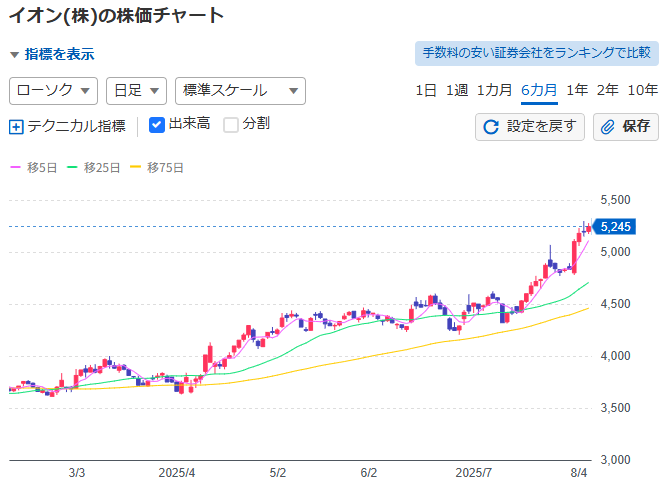Uncheck the 出来高 checkbox

pyautogui.click(x=156, y=125)
